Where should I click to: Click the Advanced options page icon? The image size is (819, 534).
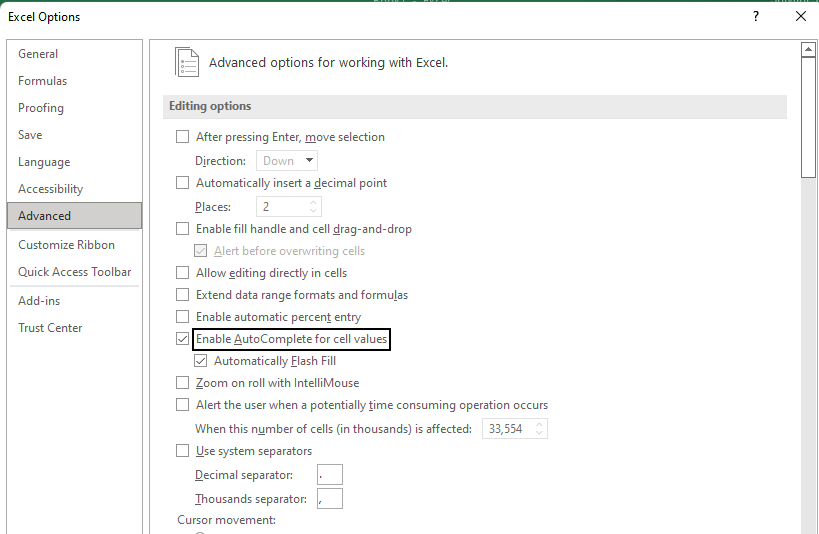point(187,62)
